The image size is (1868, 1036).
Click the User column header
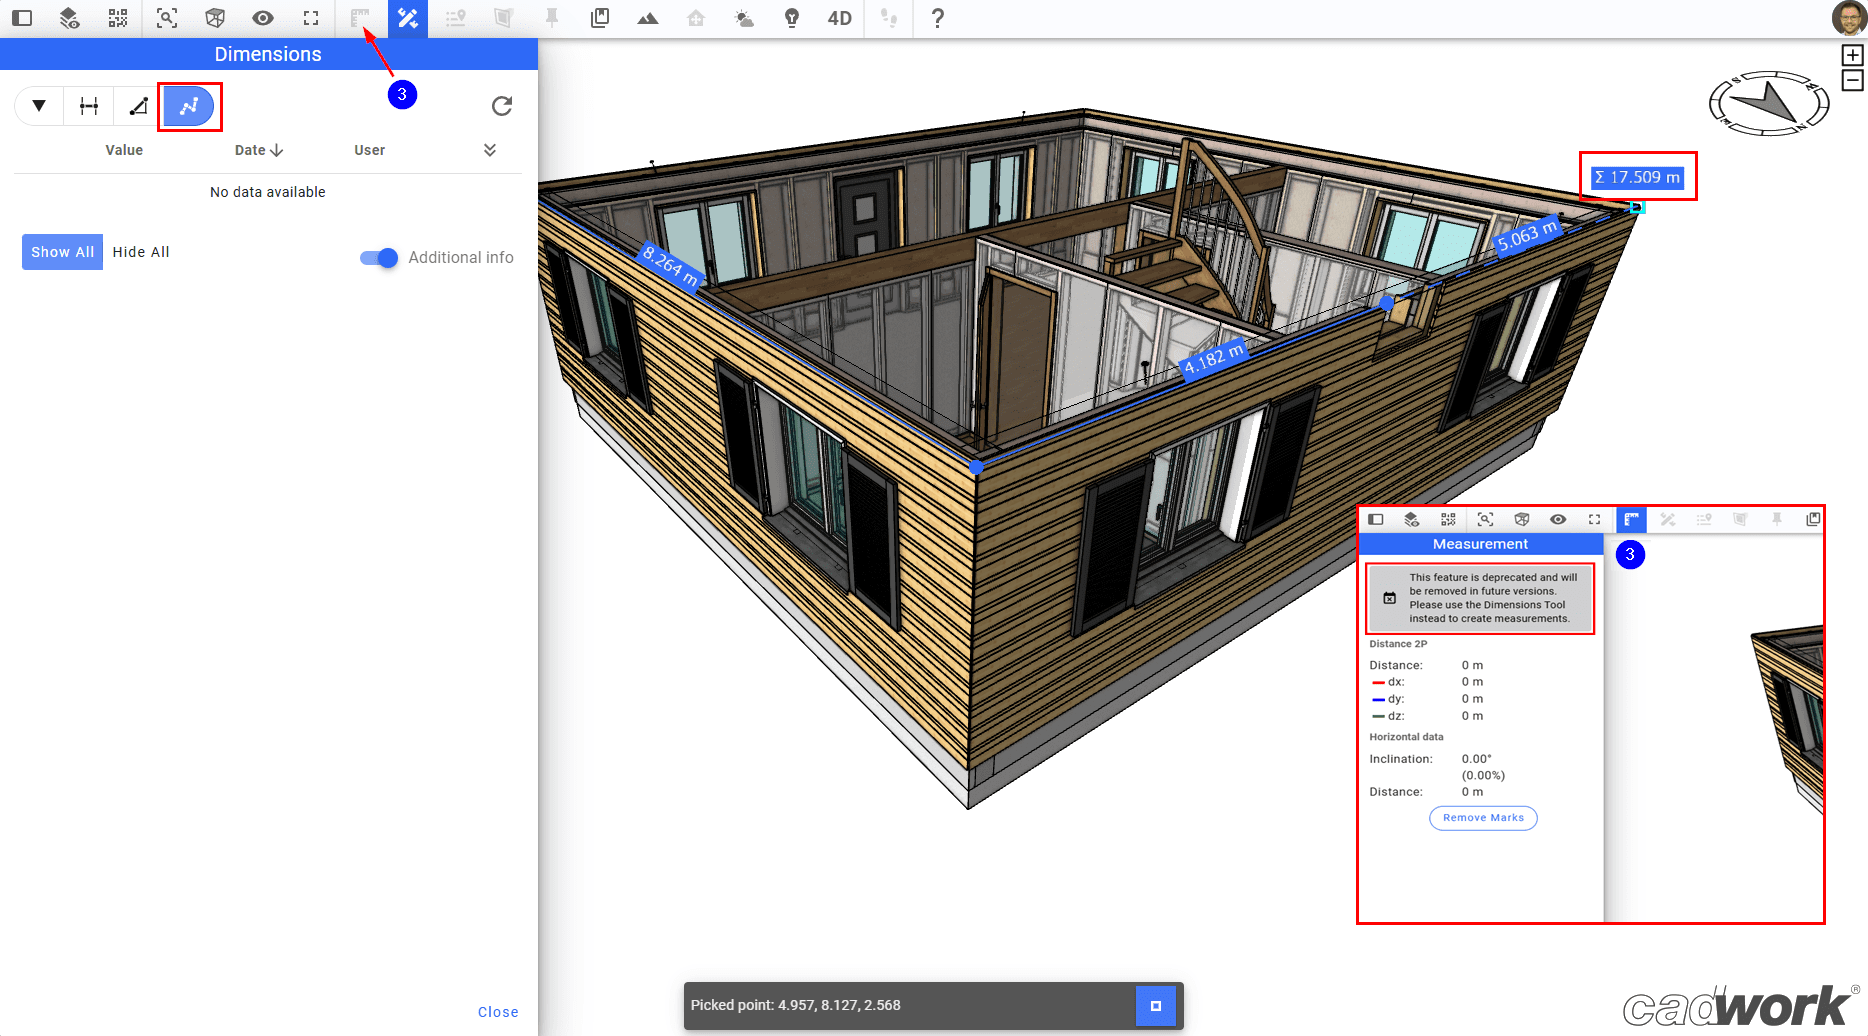369,150
